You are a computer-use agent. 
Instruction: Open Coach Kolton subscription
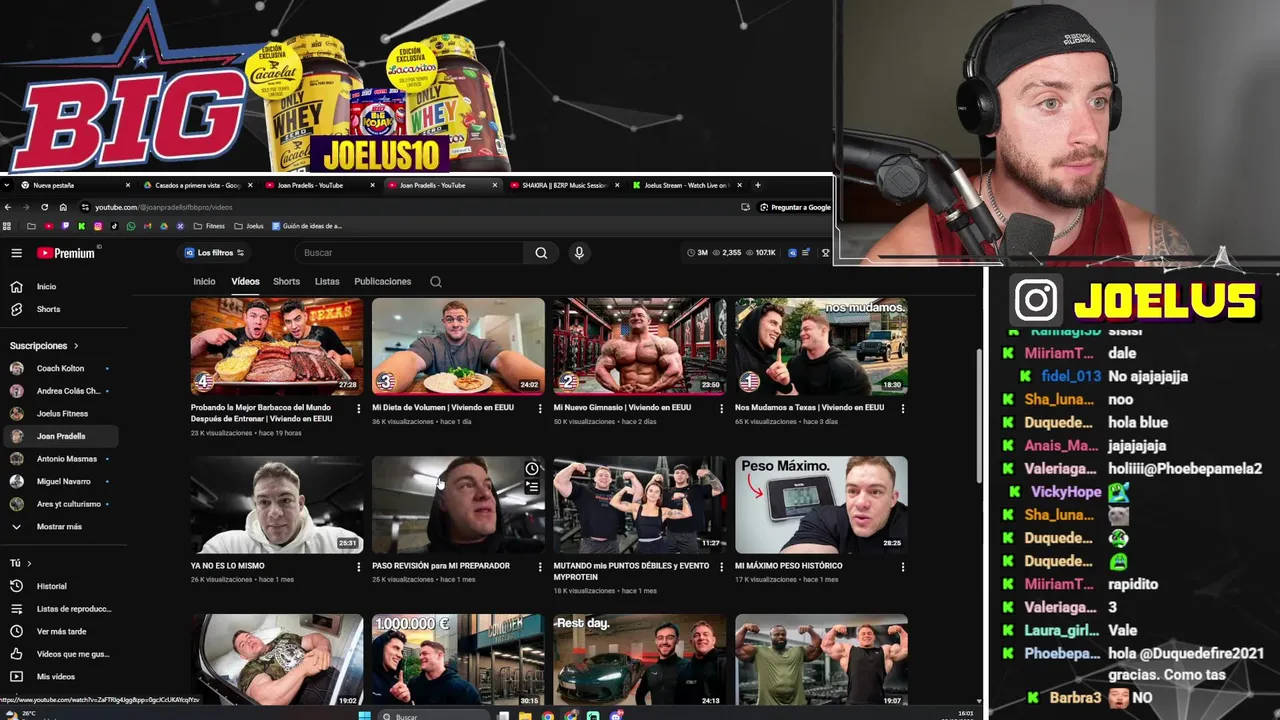(x=59, y=369)
